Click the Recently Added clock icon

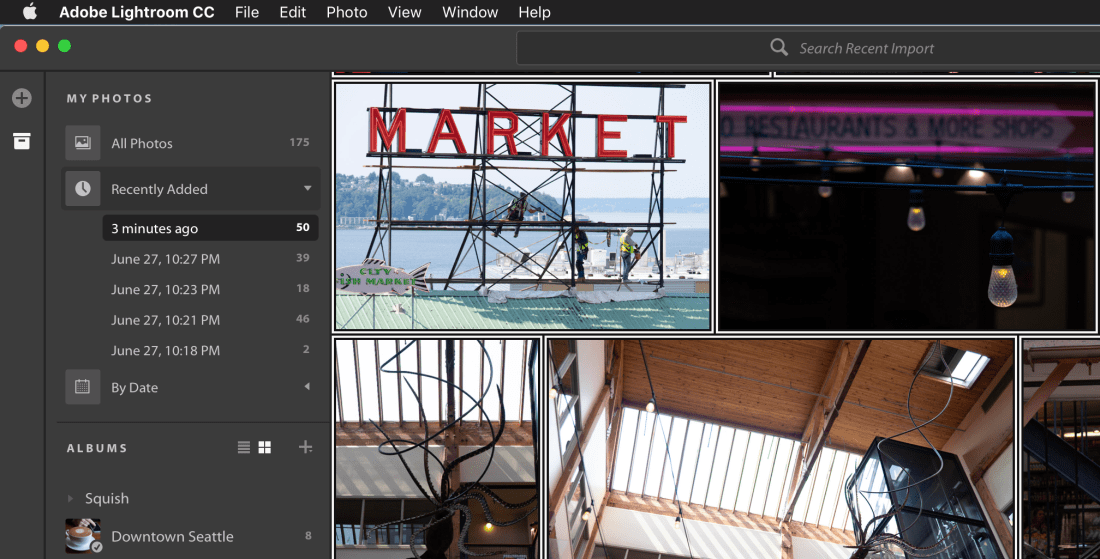coord(83,189)
